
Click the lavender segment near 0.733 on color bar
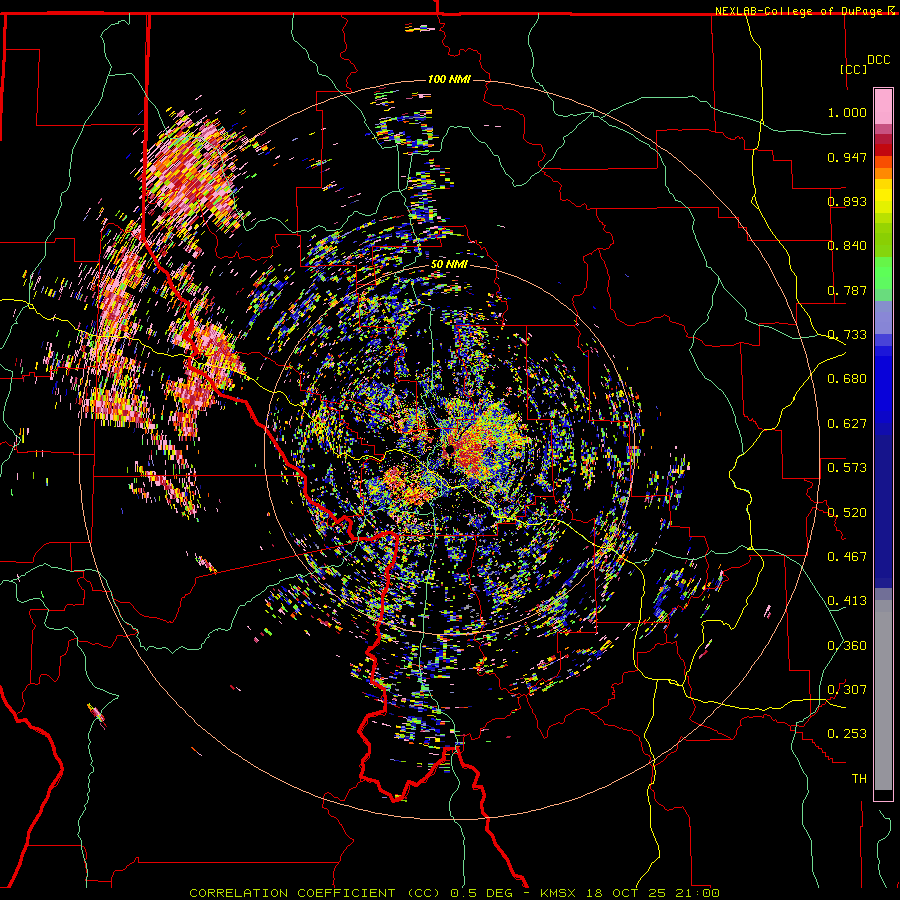883,317
